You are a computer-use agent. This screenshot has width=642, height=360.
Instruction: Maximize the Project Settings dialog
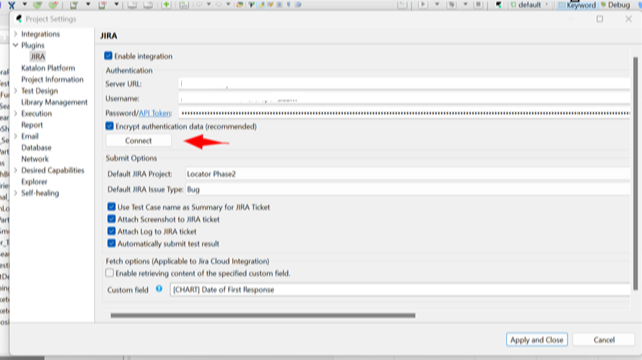tap(600, 19)
